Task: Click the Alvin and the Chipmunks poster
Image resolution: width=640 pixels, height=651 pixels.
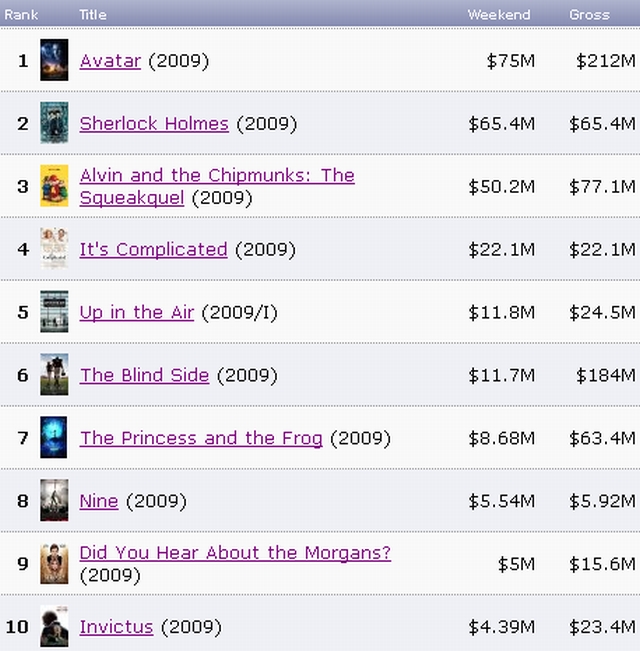Action: coord(54,186)
